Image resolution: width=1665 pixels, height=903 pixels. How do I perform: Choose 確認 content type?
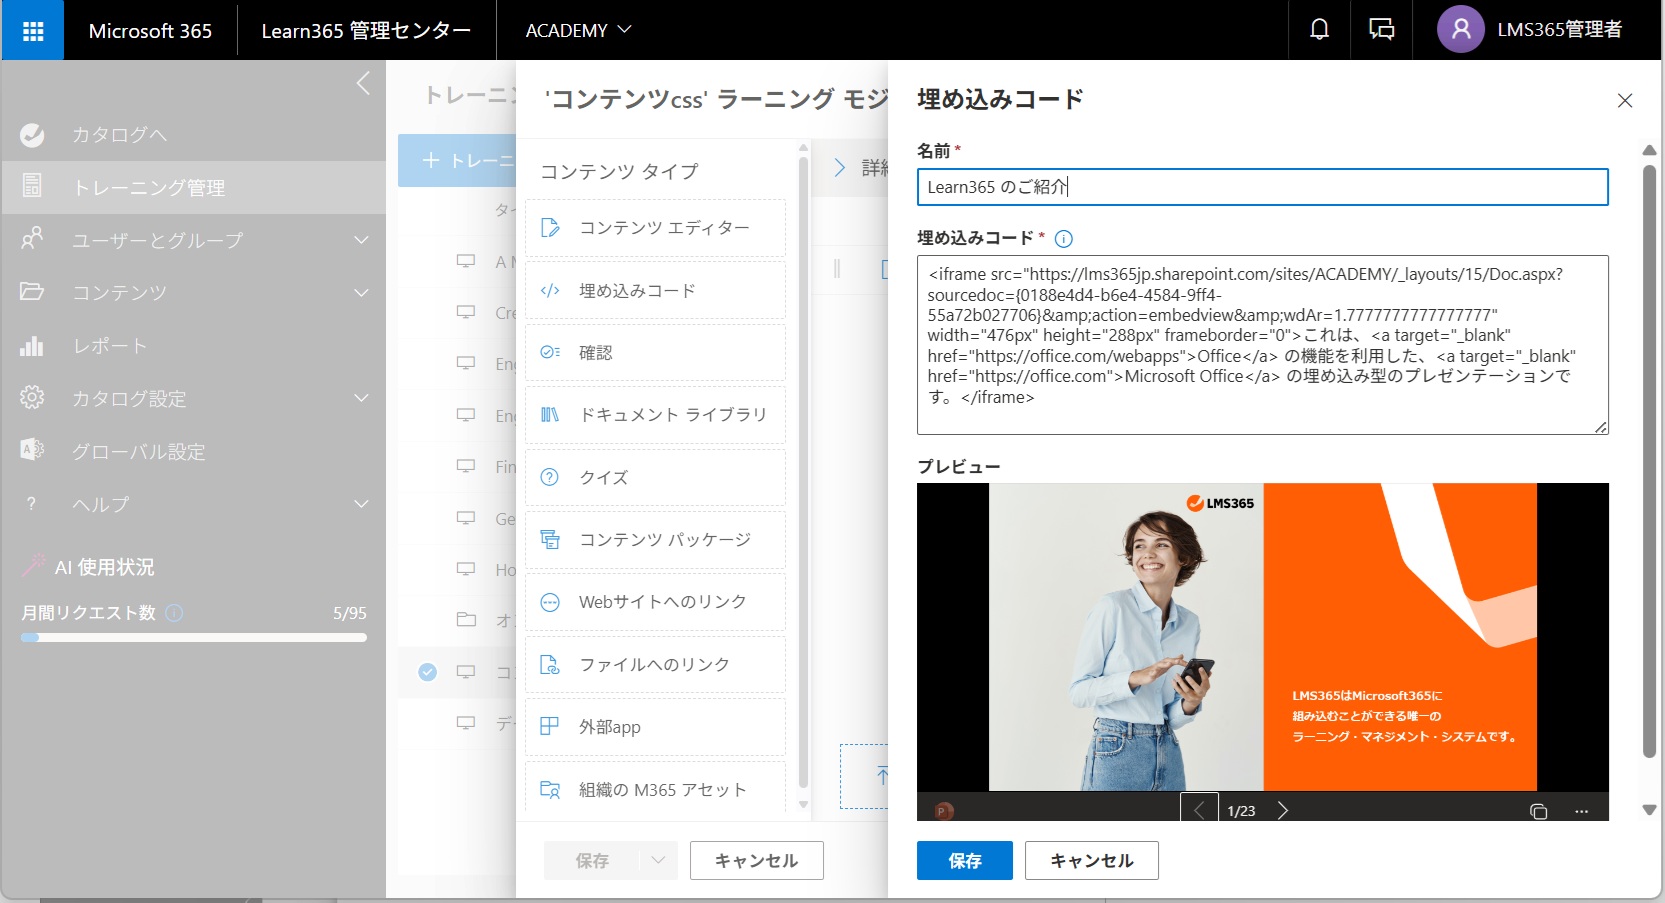[x=655, y=353]
